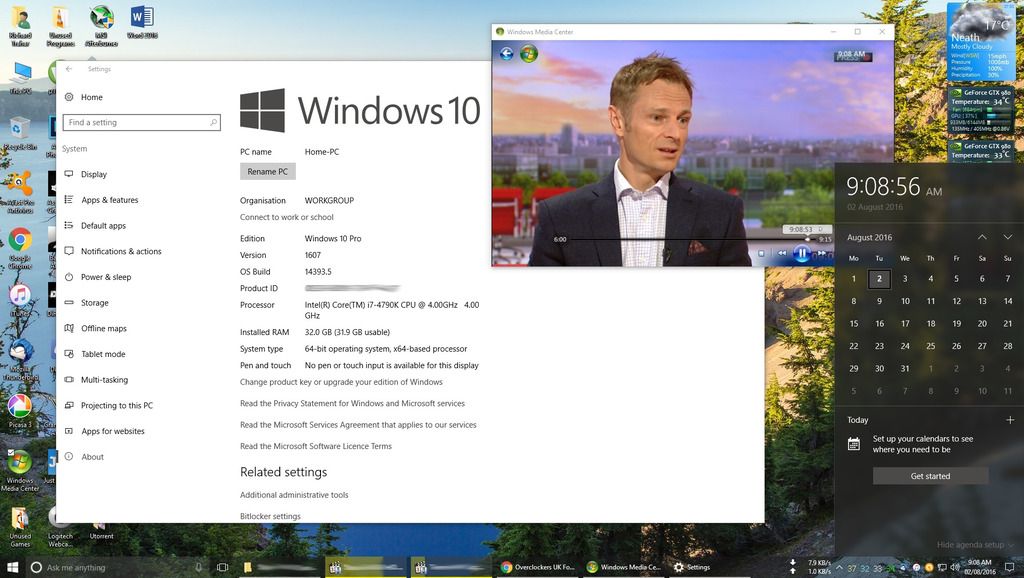Click Connect to work or school link
The width and height of the screenshot is (1024, 578).
[x=287, y=217]
